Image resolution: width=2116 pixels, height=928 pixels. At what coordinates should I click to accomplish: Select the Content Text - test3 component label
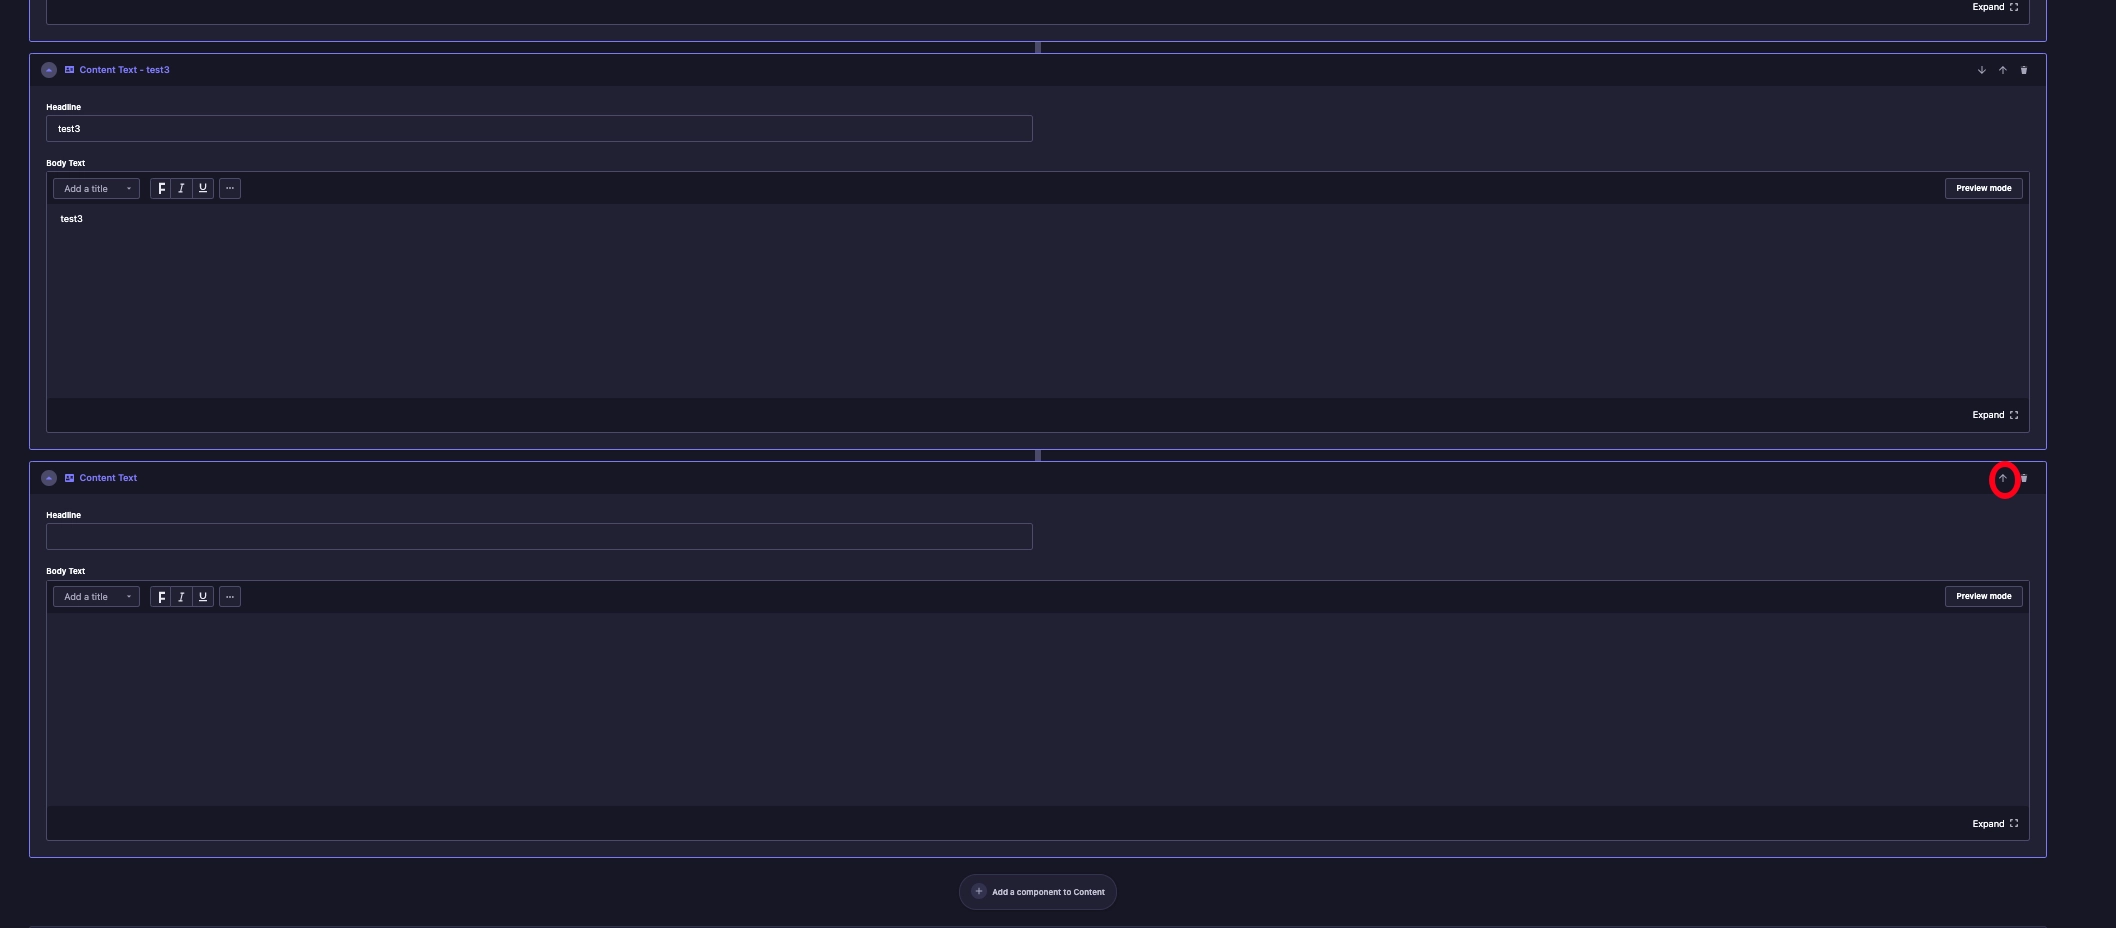click(124, 70)
